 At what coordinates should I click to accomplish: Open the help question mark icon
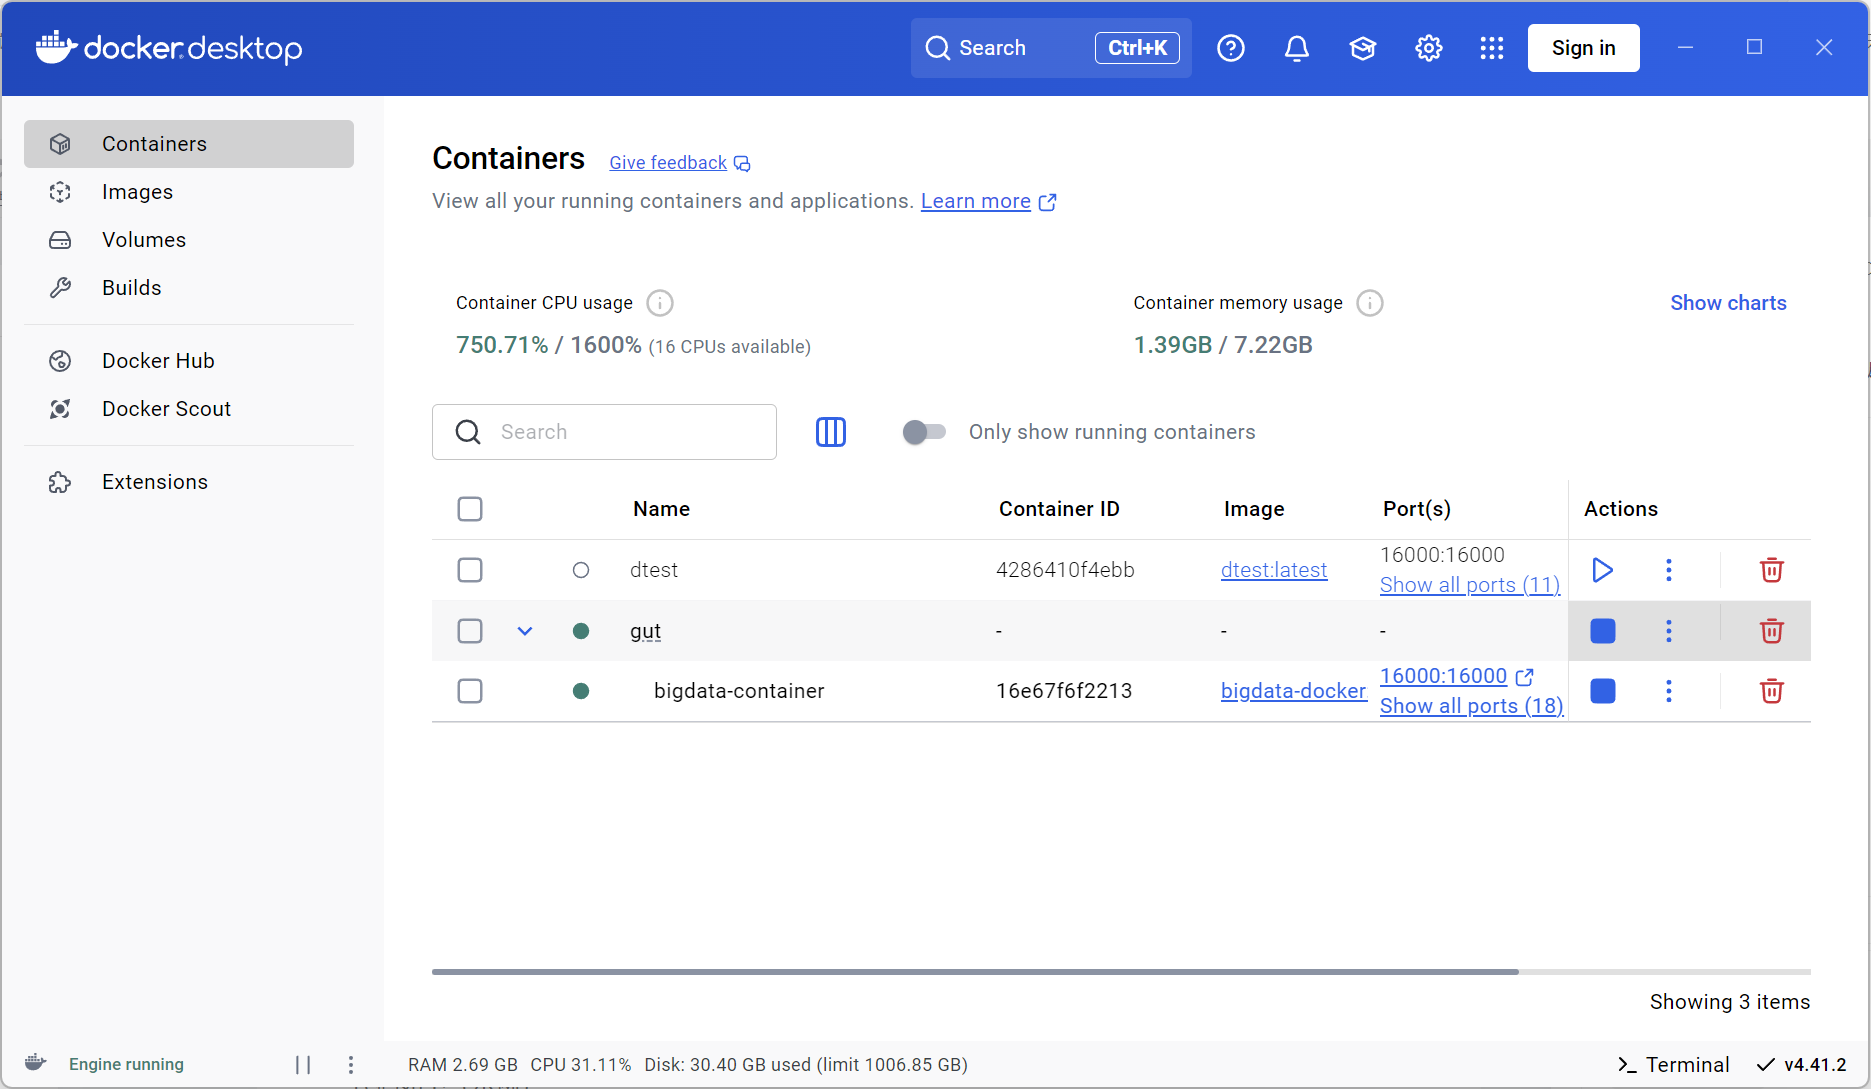[x=1231, y=48]
